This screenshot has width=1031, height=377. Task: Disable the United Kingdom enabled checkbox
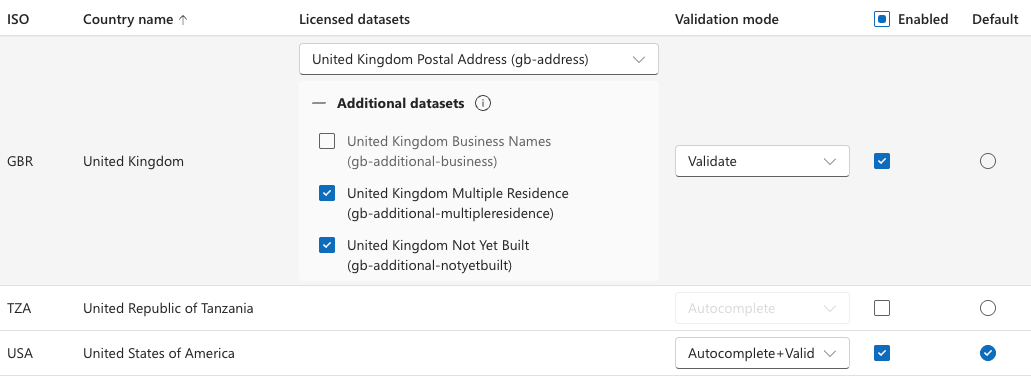(882, 161)
